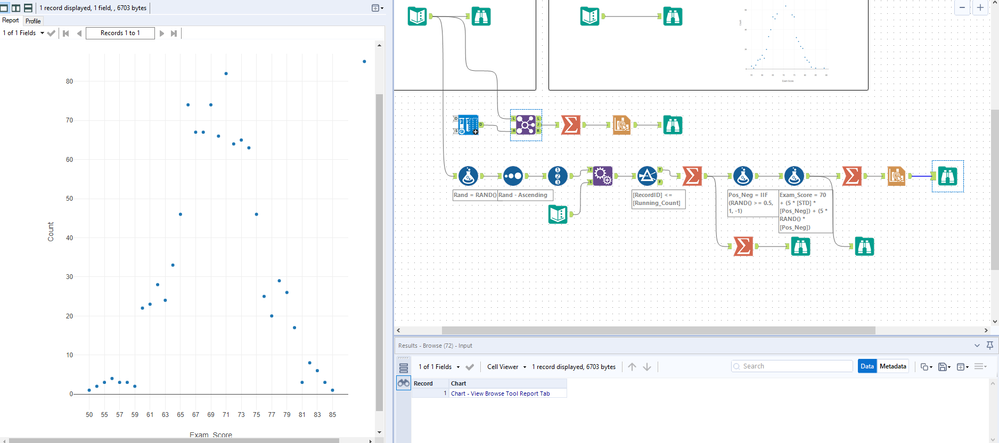Select the Browse tool in right container
The width and height of the screenshot is (999, 443).
(x=673, y=16)
